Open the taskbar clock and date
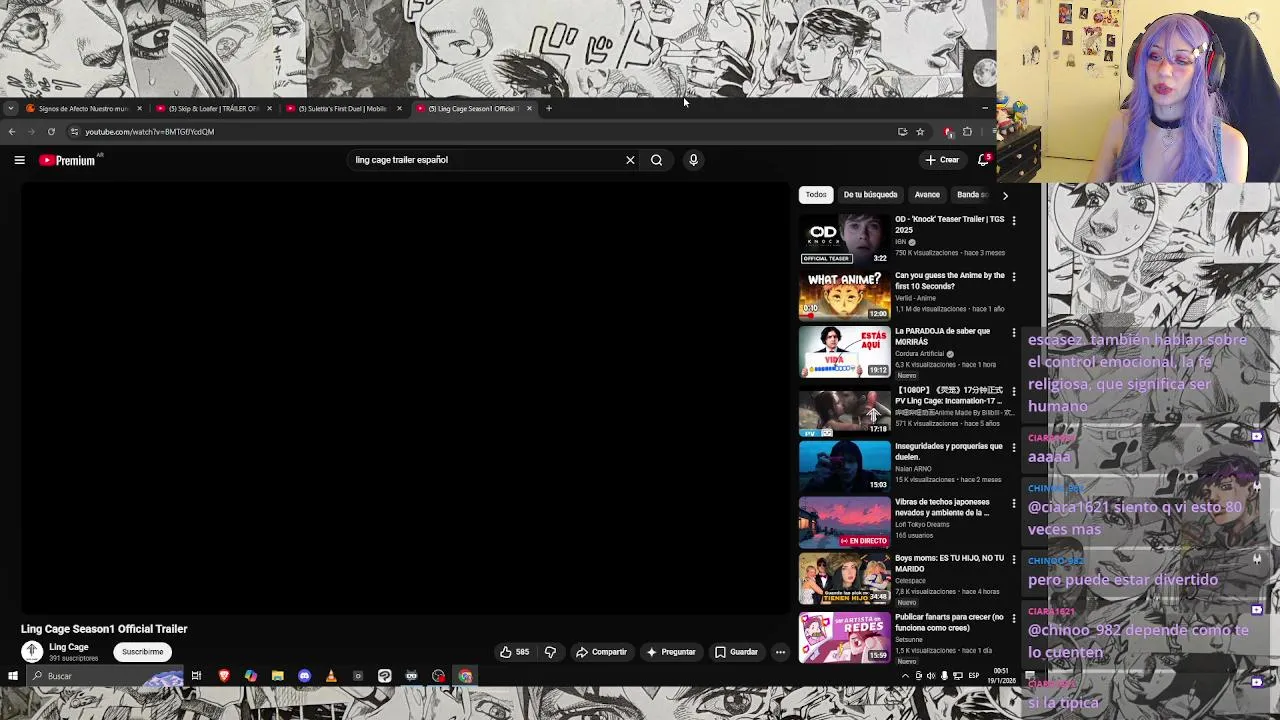Viewport: 1280px width, 720px height. click(x=1001, y=677)
